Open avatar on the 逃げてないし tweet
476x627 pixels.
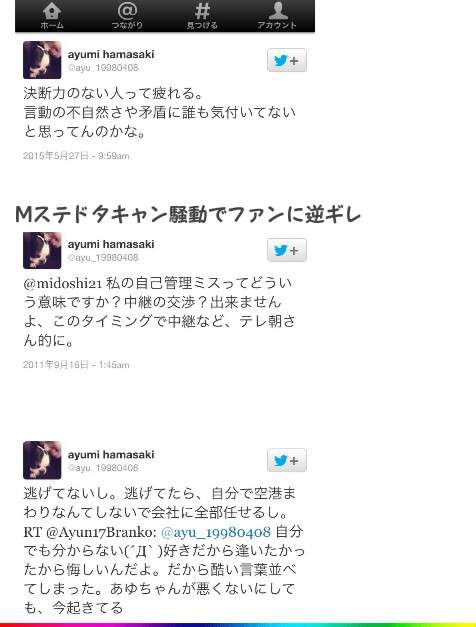coord(42,460)
